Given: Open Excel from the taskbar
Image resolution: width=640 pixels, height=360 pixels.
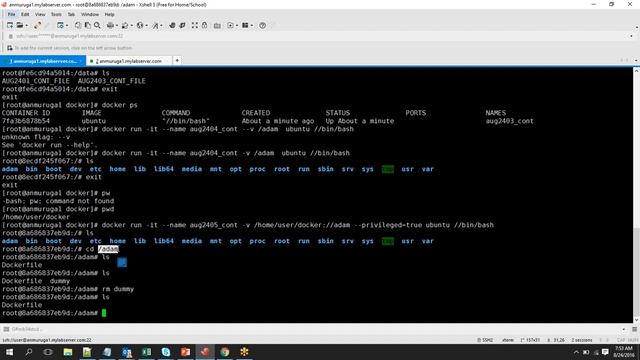Looking at the screenshot, I should click(x=146, y=352).
